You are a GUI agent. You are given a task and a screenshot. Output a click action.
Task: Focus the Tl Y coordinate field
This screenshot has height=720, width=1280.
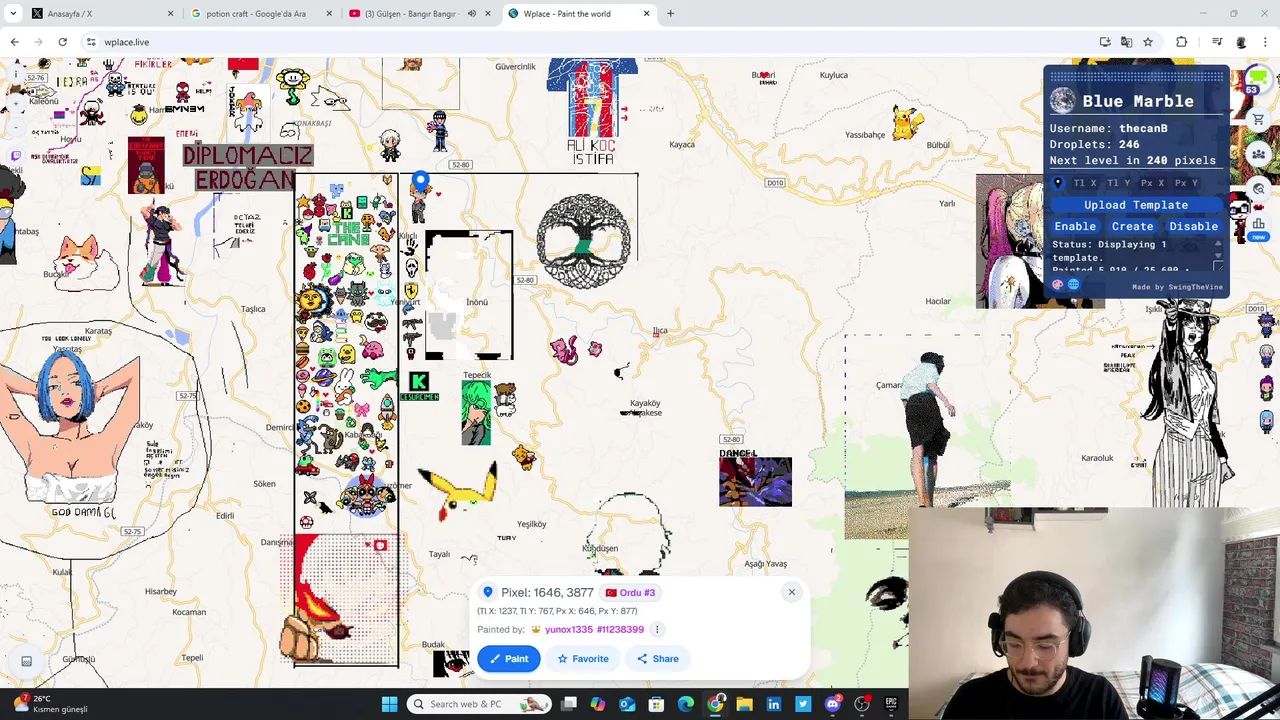tap(1118, 183)
